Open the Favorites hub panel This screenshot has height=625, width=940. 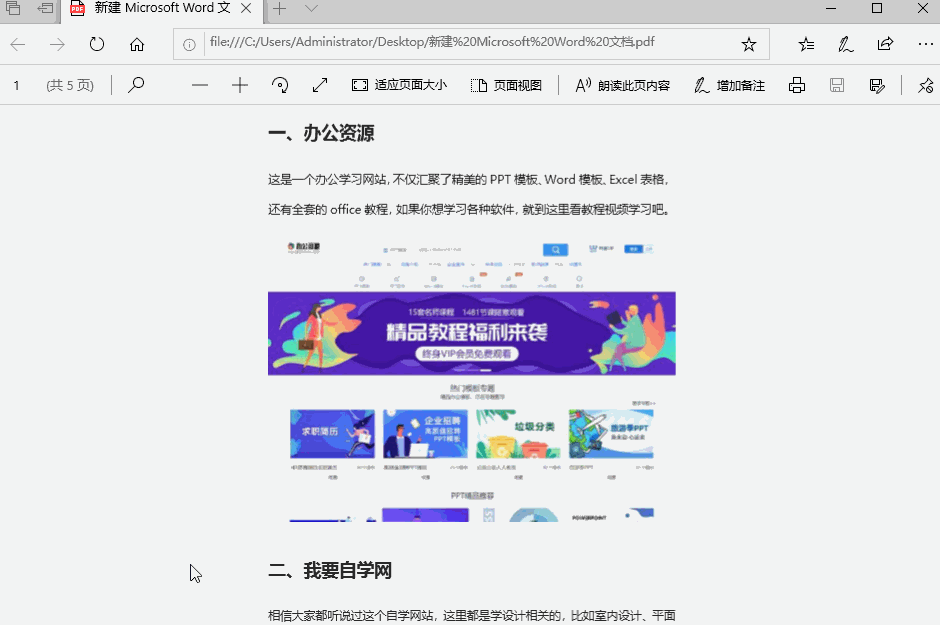pos(806,44)
